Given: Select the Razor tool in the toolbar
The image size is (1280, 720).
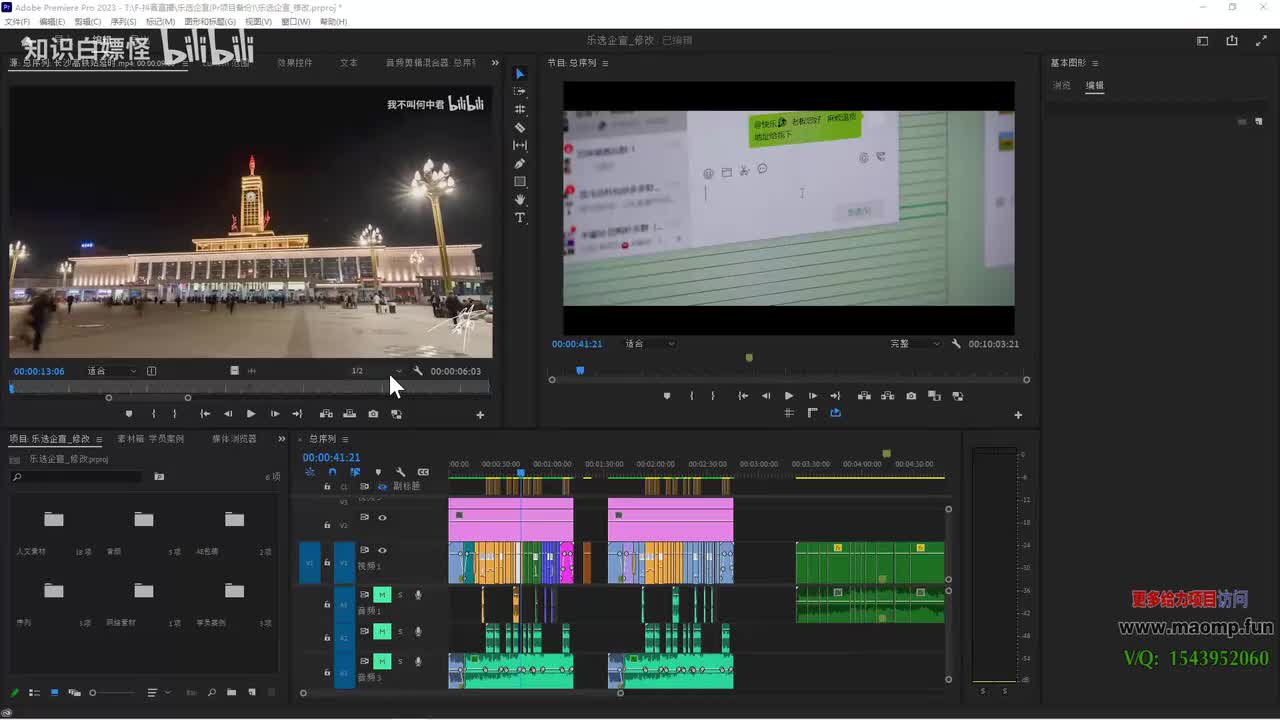Looking at the screenshot, I should (520, 128).
